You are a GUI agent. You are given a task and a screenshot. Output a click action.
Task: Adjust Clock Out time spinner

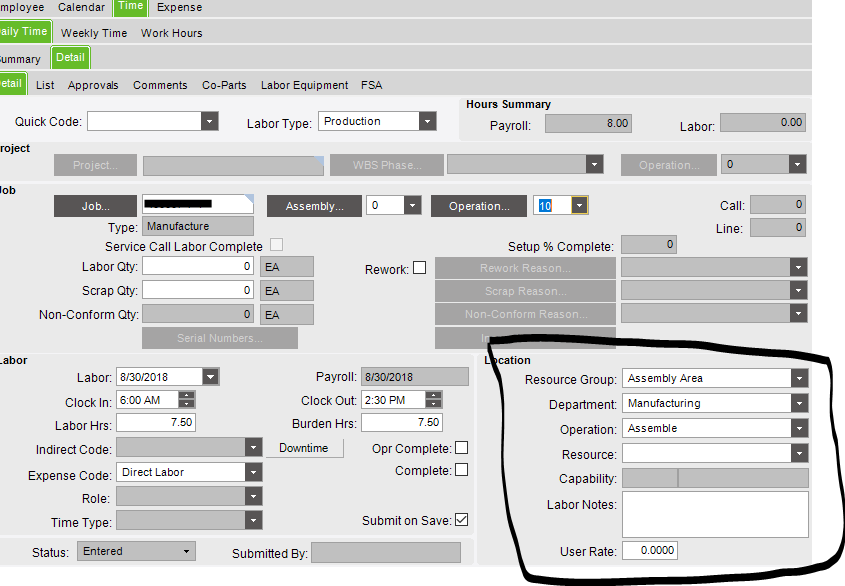(433, 400)
